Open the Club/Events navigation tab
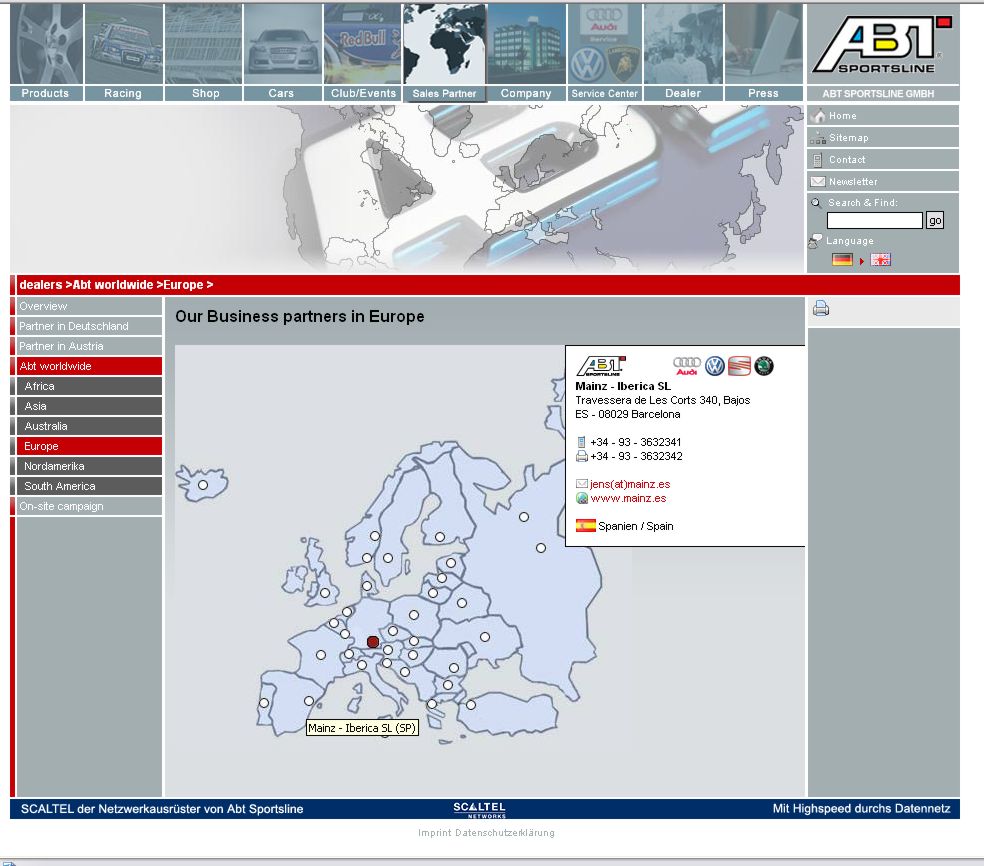The image size is (984, 866). (362, 52)
